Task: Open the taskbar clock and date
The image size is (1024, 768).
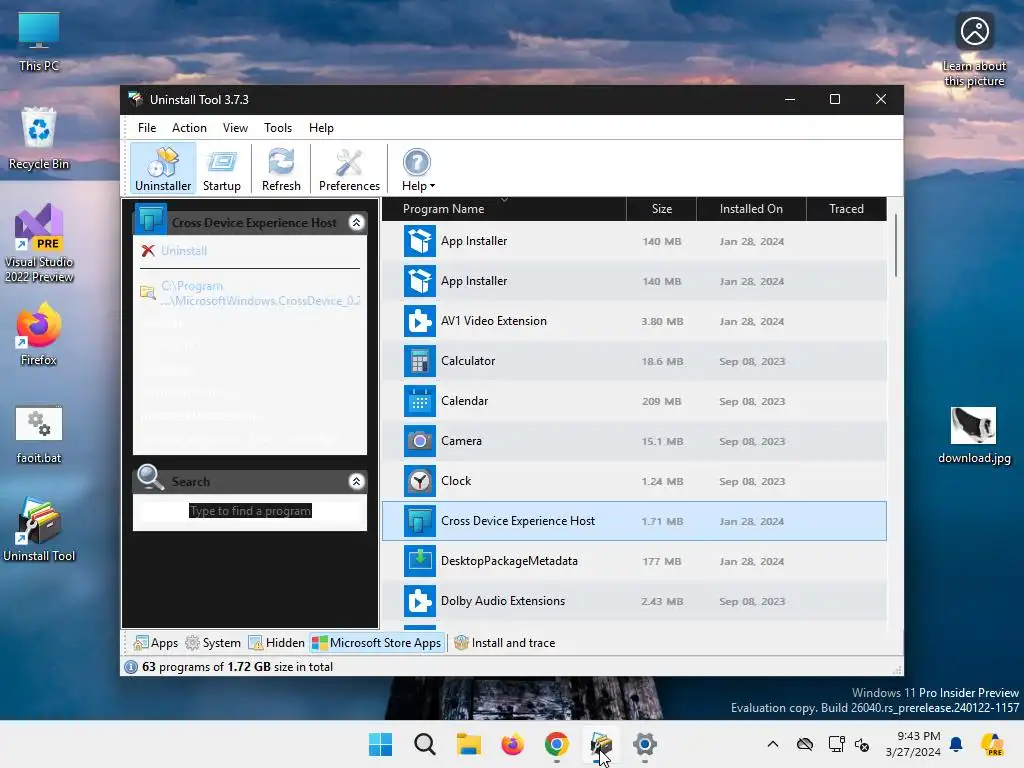Action: 913,744
